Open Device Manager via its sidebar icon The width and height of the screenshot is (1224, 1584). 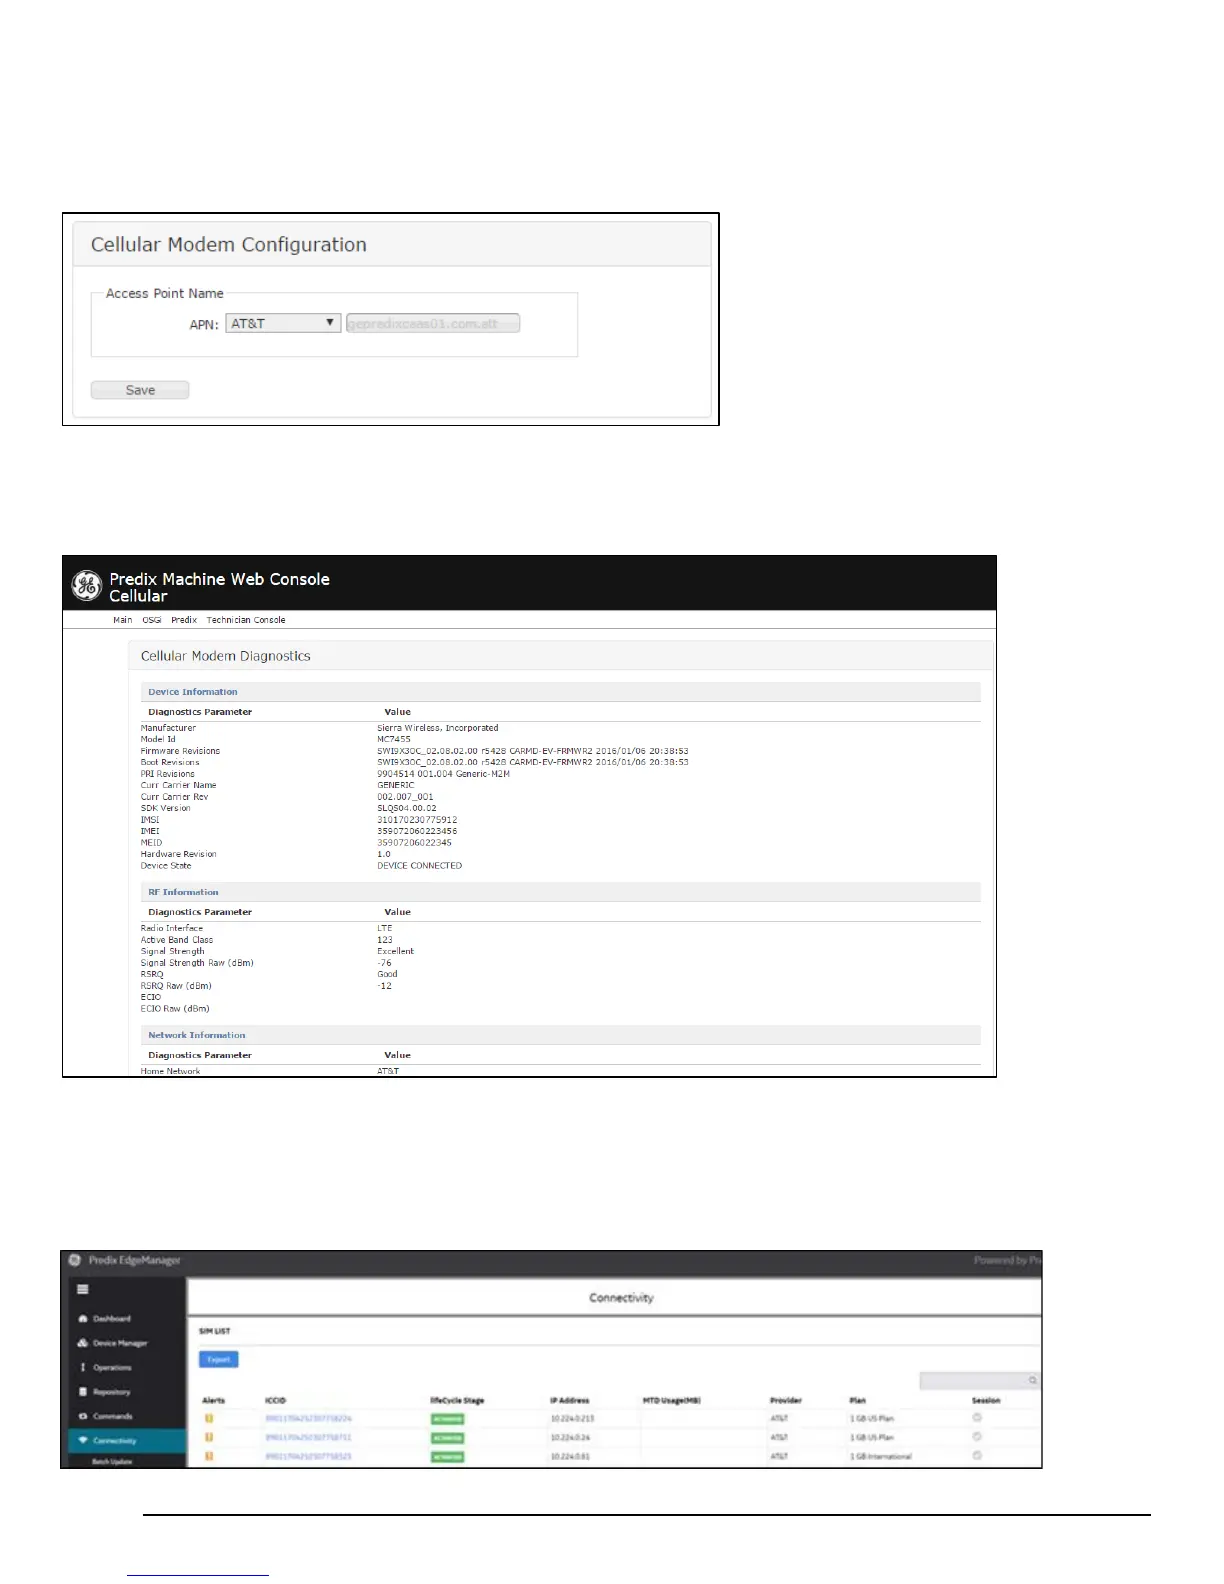tap(83, 1343)
